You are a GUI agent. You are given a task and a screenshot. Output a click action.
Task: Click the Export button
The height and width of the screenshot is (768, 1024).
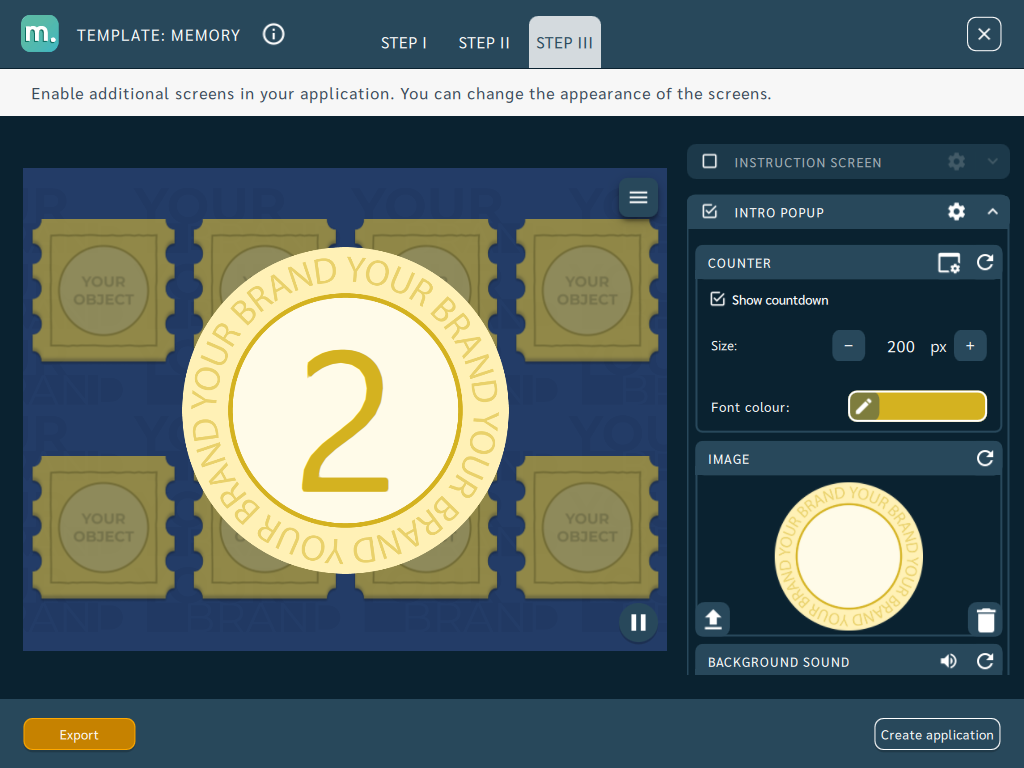pyautogui.click(x=79, y=735)
